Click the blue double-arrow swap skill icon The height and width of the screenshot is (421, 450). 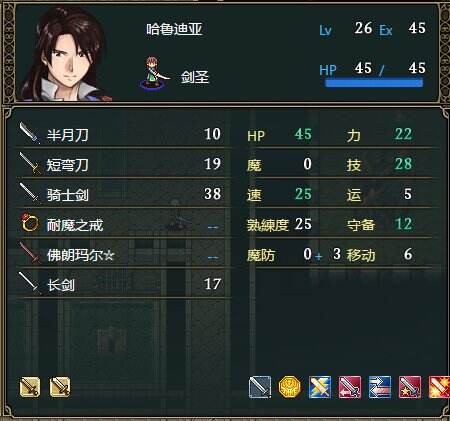click(380, 387)
